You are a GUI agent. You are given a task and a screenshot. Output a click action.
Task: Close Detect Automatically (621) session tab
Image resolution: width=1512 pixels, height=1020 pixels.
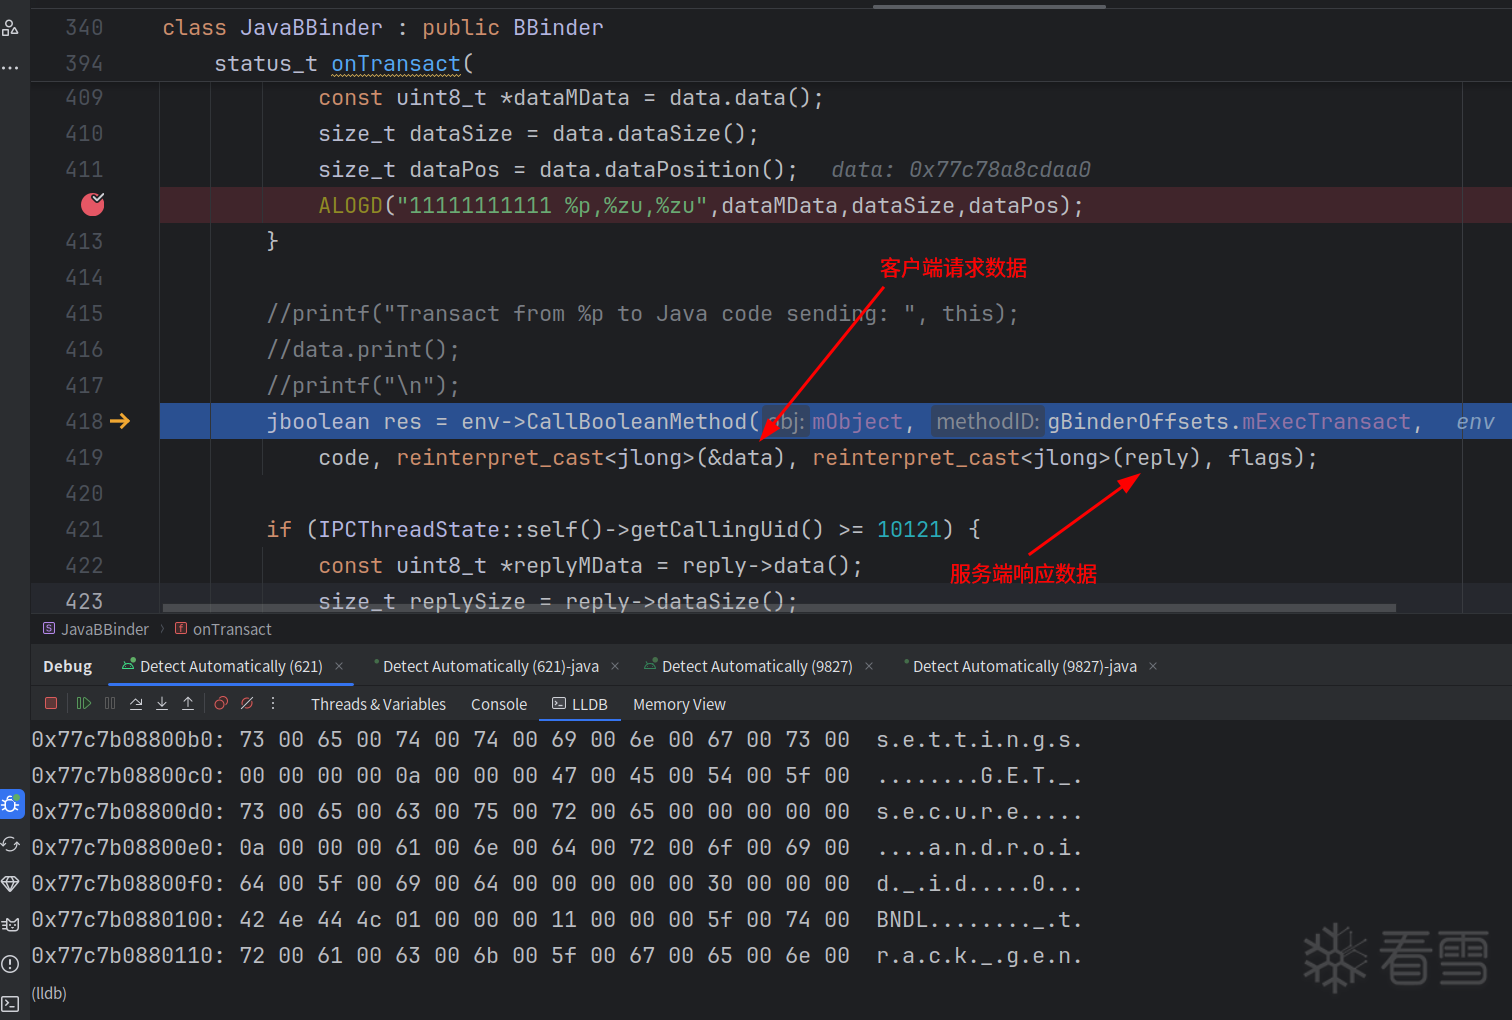[339, 666]
